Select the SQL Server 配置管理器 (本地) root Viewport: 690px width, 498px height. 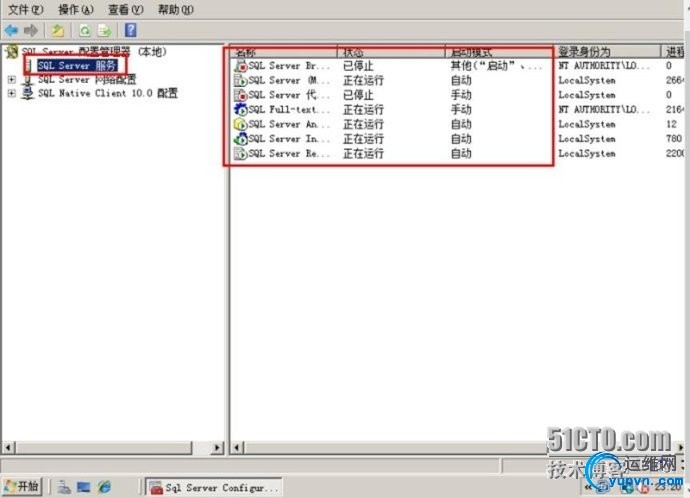click(x=94, y=51)
